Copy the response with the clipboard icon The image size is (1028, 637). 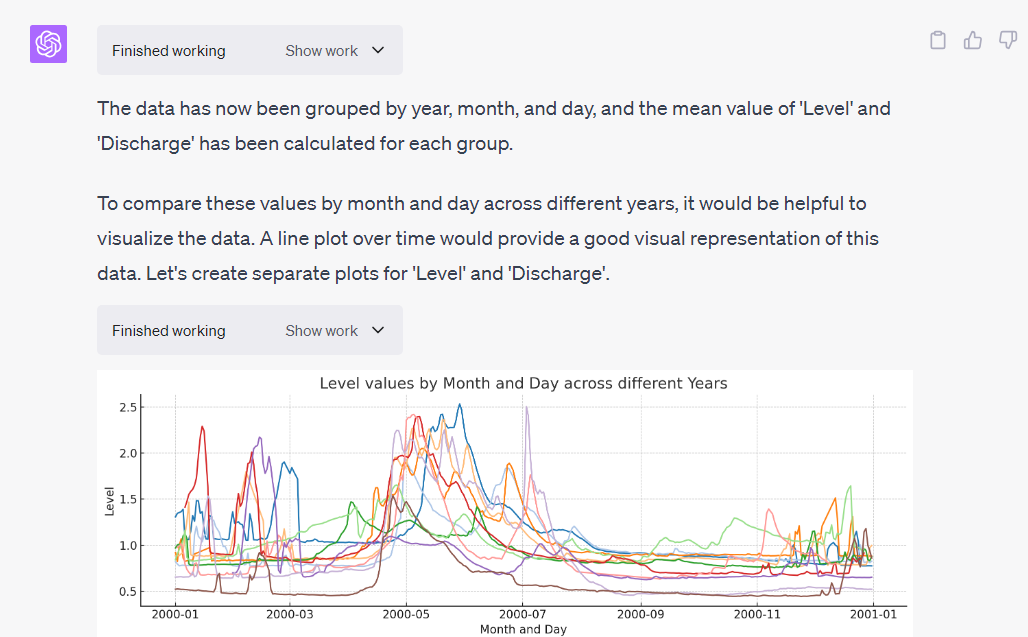click(x=938, y=40)
